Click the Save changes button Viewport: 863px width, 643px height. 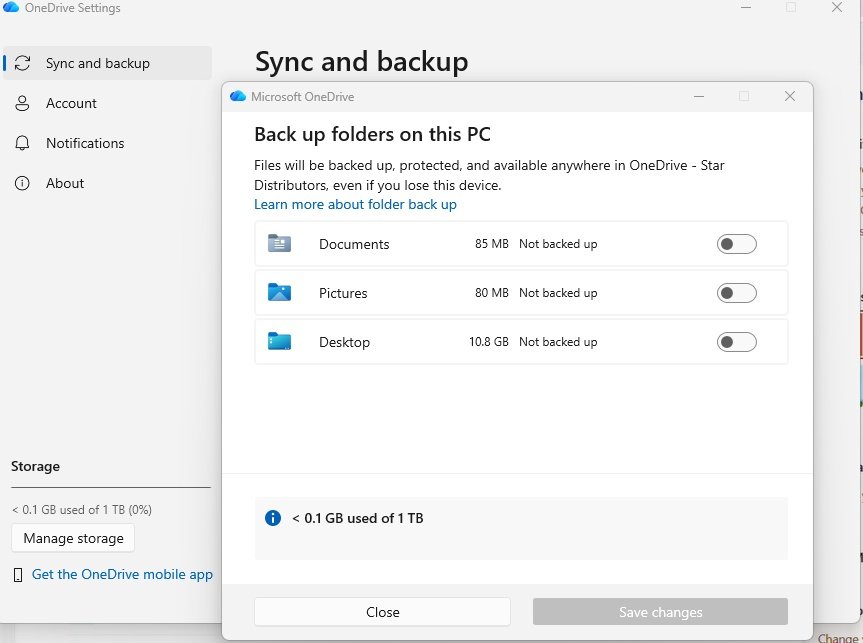(x=660, y=612)
